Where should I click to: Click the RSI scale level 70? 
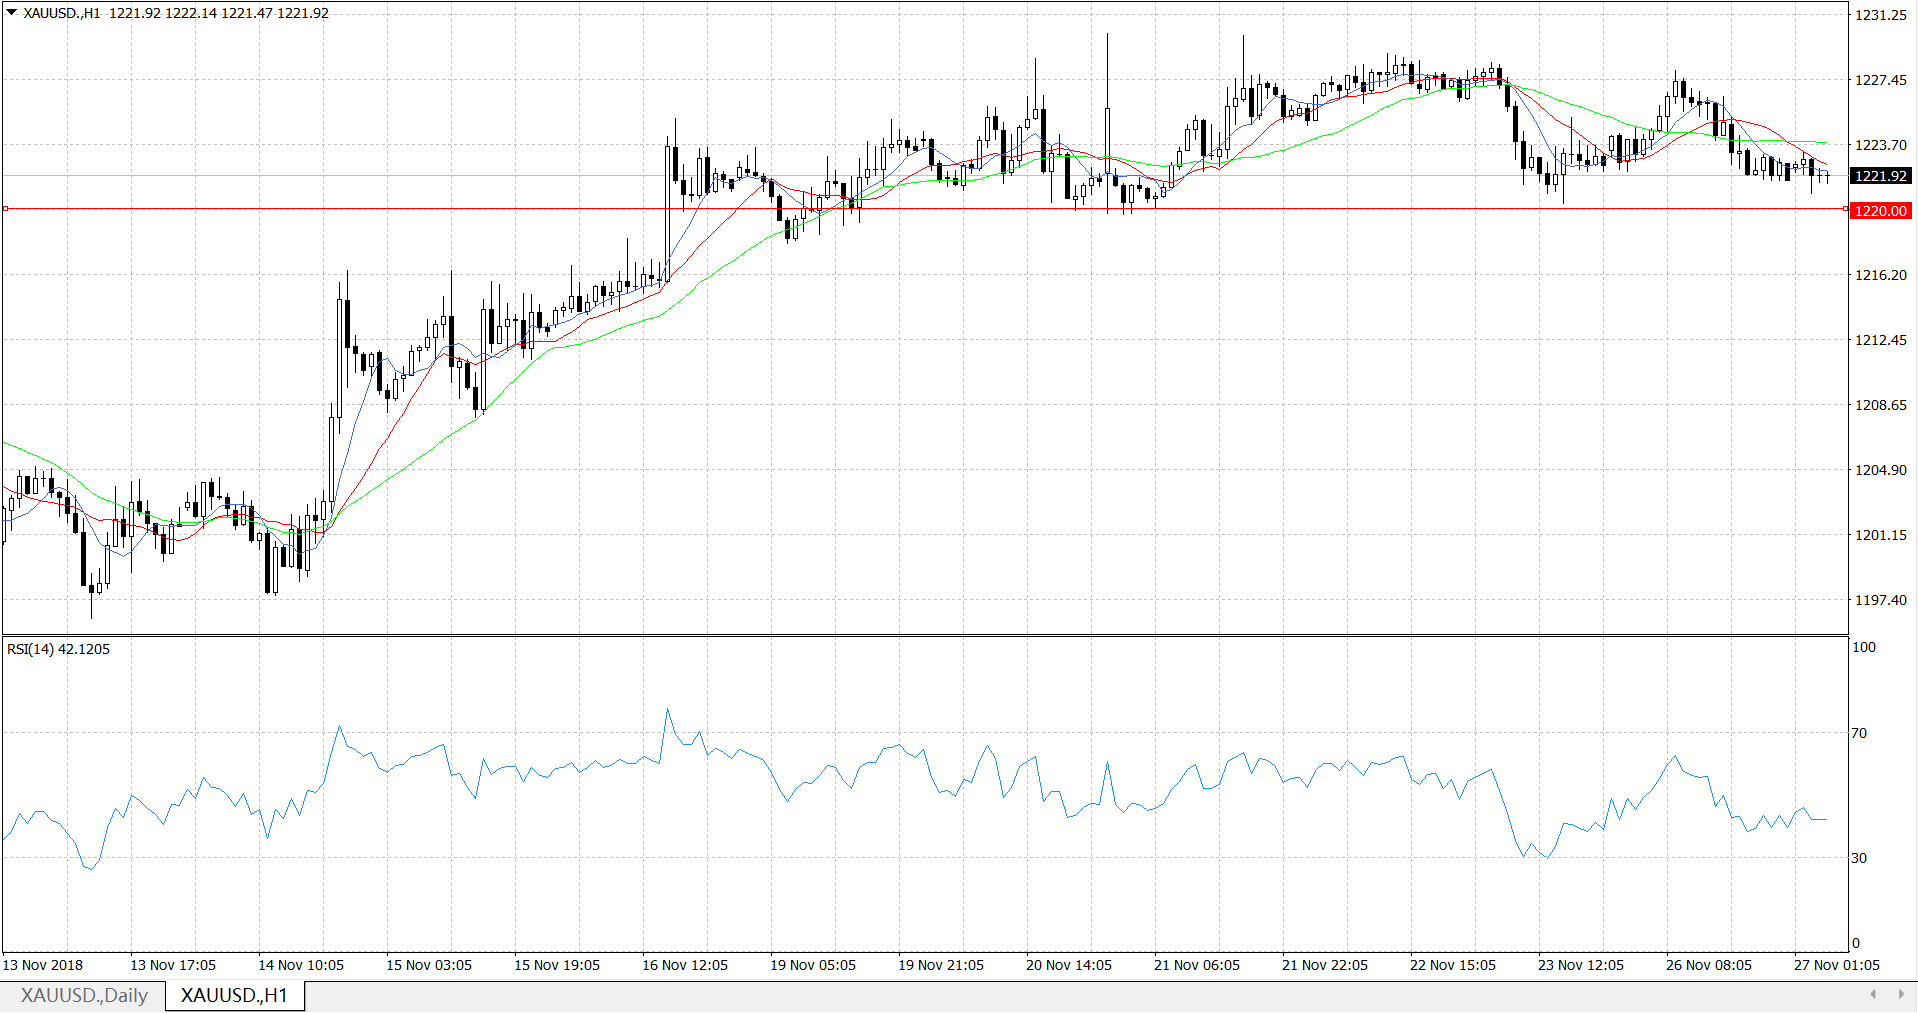(x=1859, y=733)
